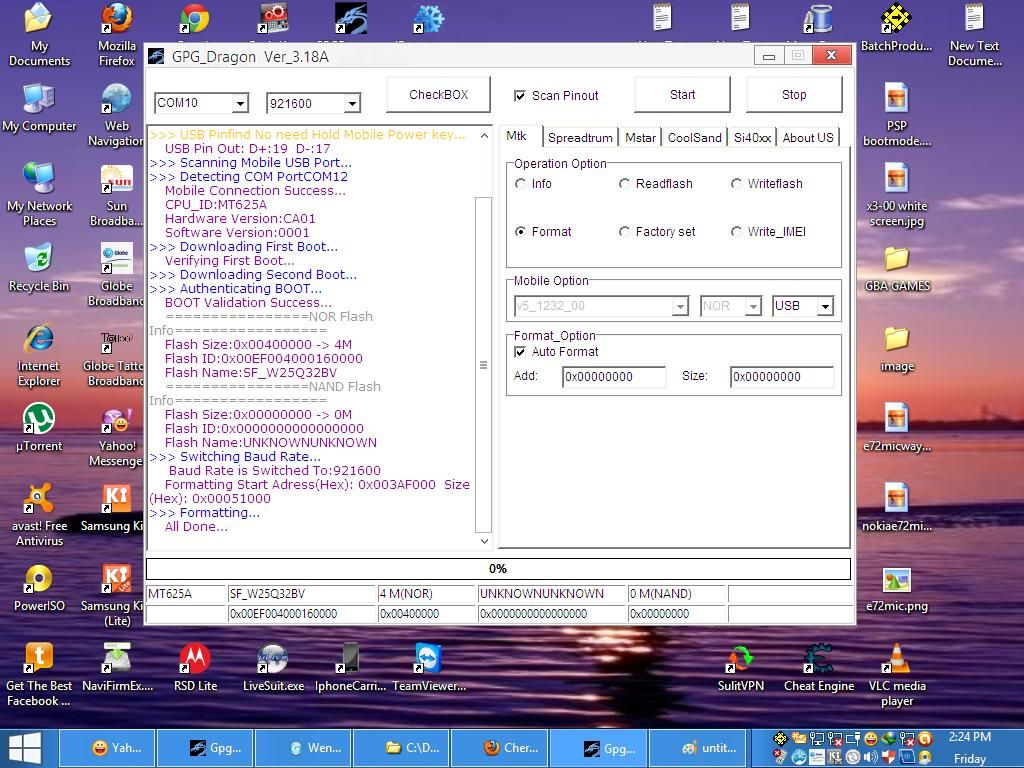
Task: Switch to the Spreadtrum tab
Action: (x=580, y=138)
